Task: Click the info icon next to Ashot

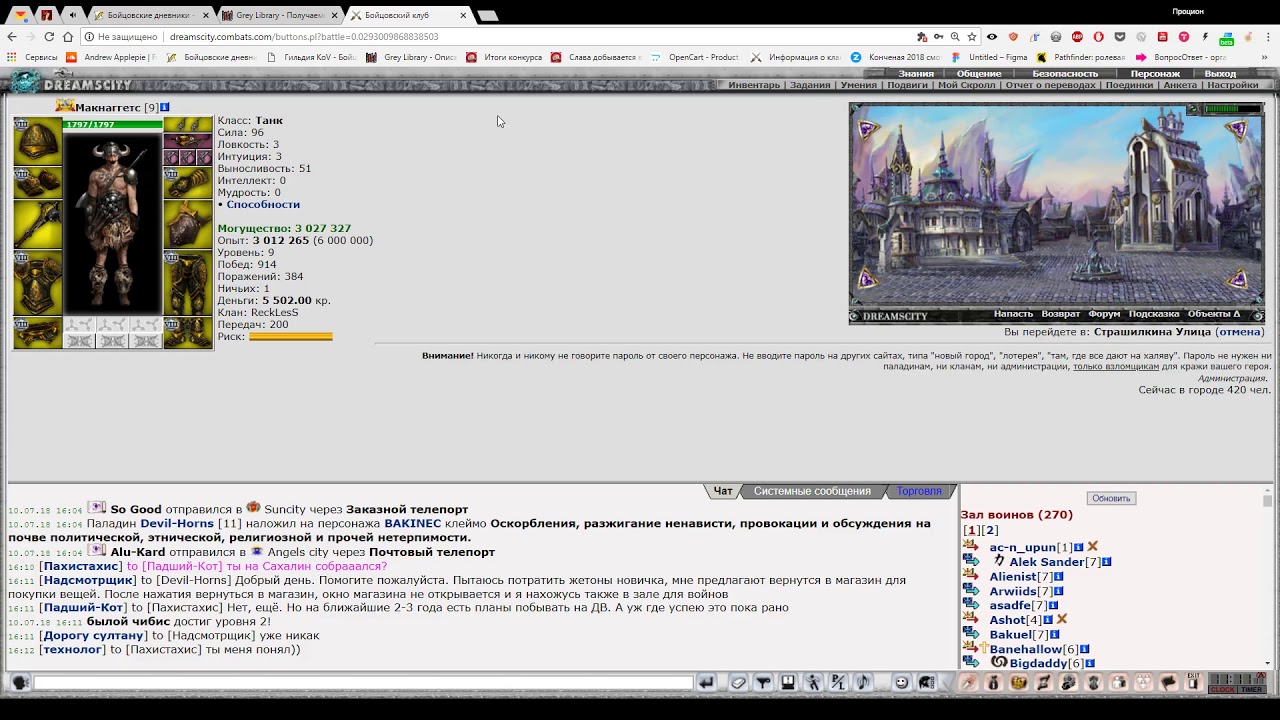Action: tap(1047, 620)
